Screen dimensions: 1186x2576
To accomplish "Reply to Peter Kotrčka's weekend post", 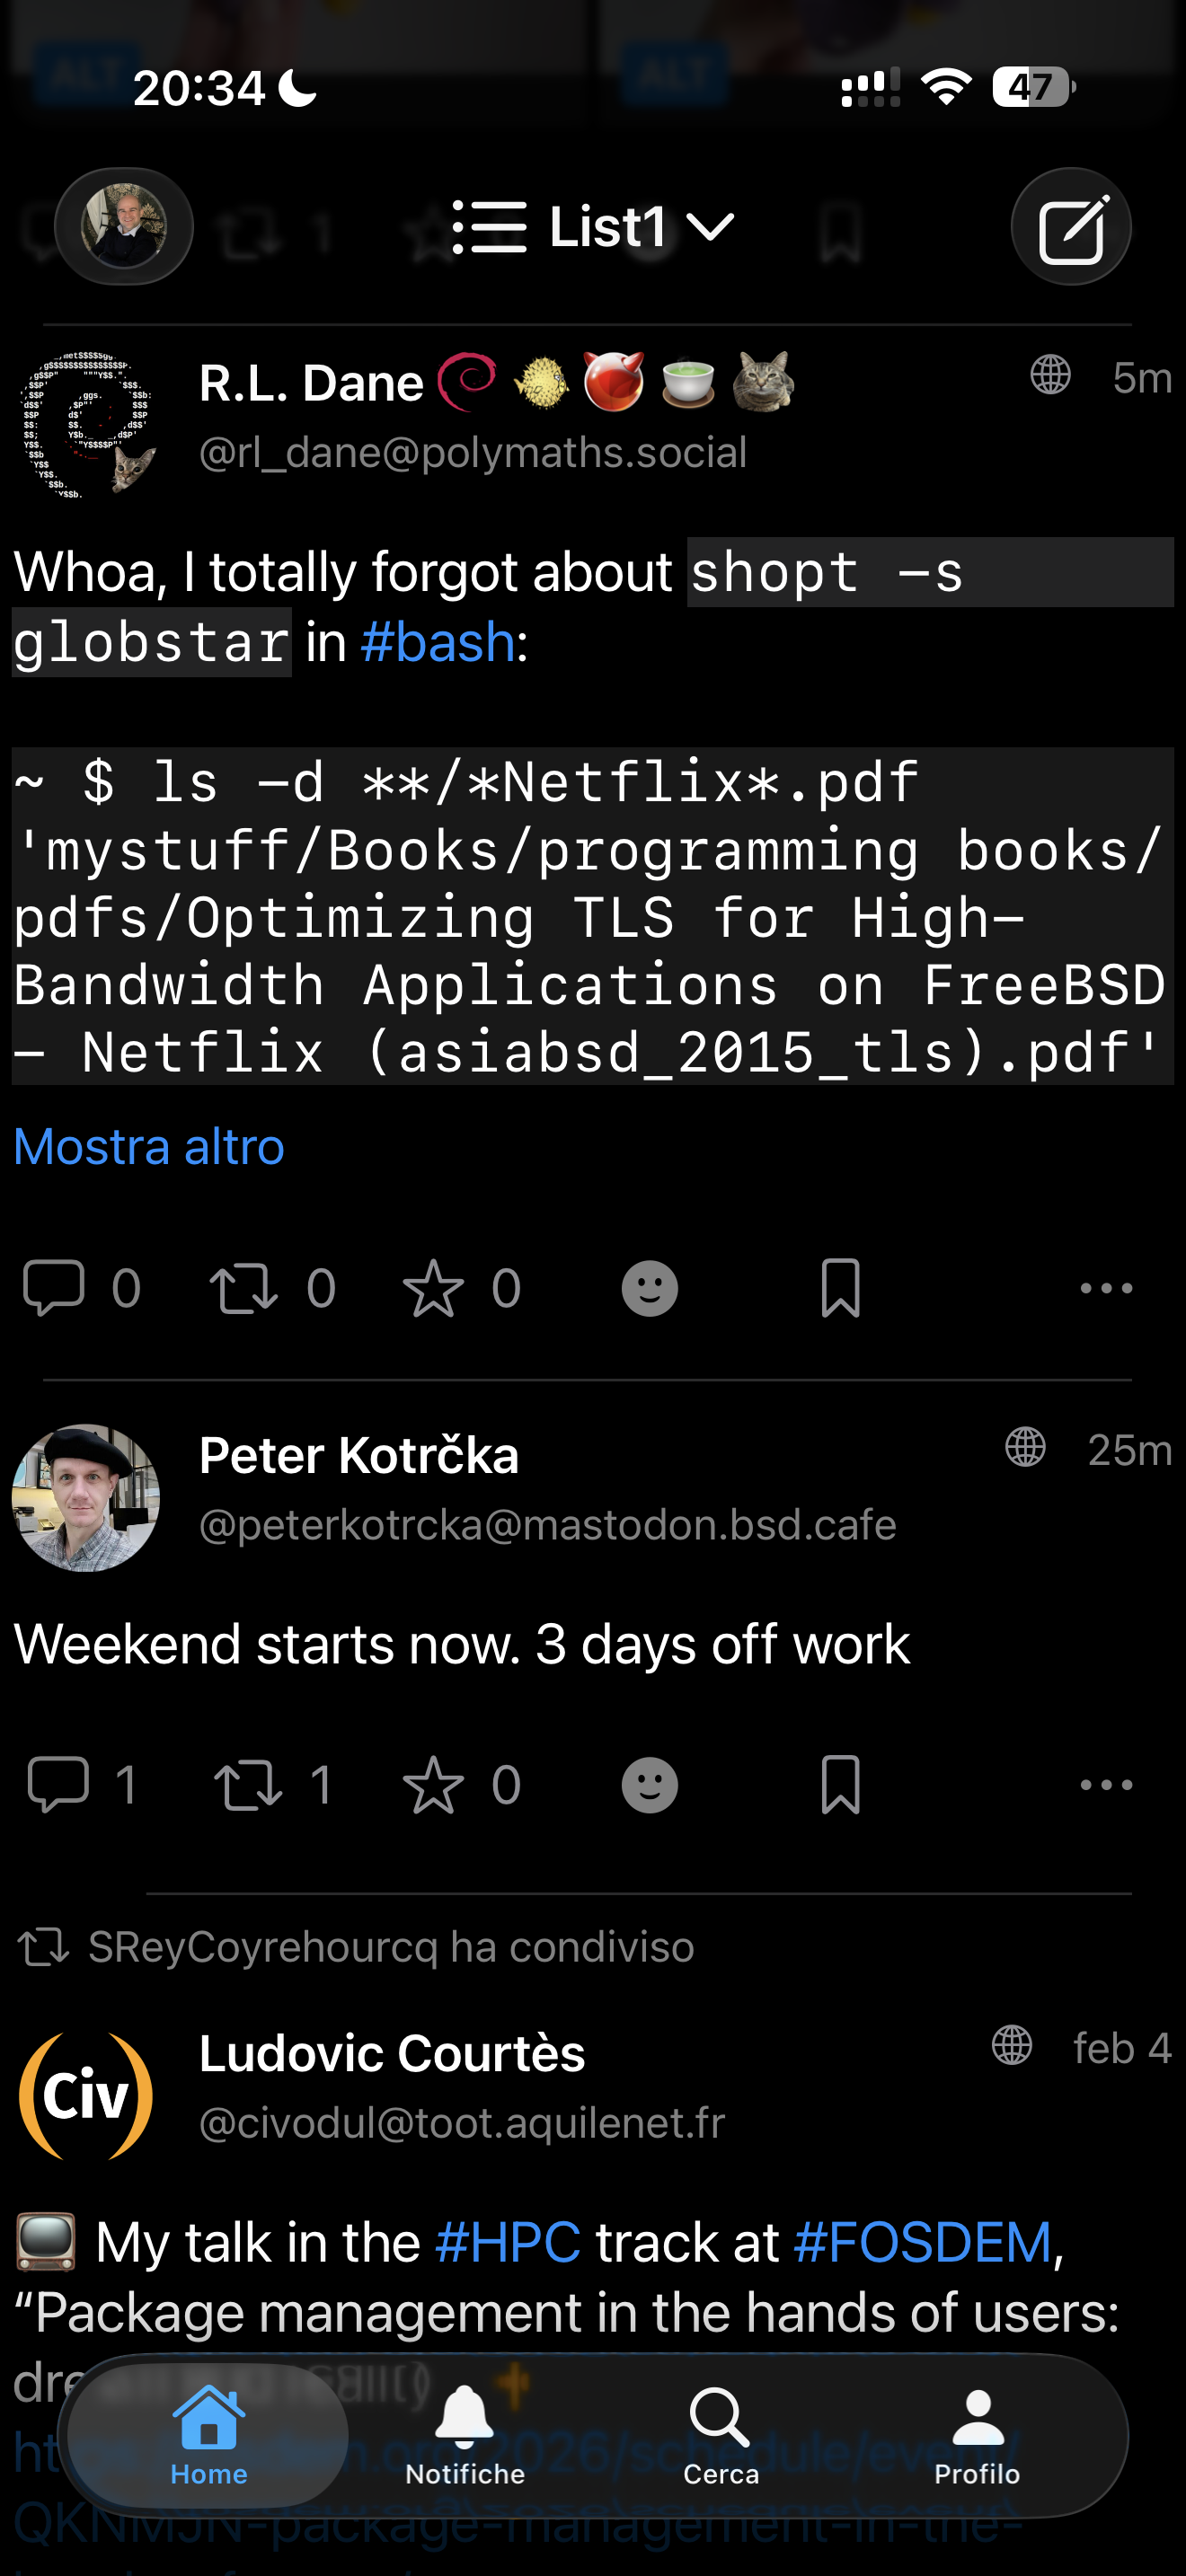I will click(58, 1784).
